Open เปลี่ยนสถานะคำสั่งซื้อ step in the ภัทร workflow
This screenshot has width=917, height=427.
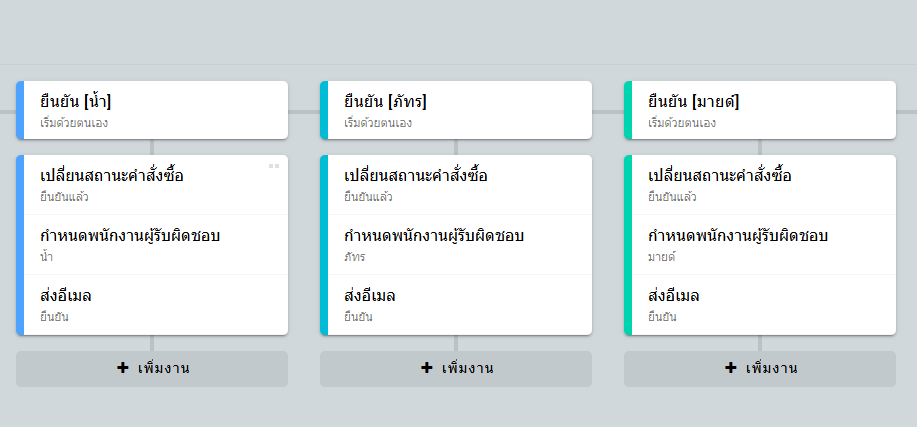(x=456, y=184)
